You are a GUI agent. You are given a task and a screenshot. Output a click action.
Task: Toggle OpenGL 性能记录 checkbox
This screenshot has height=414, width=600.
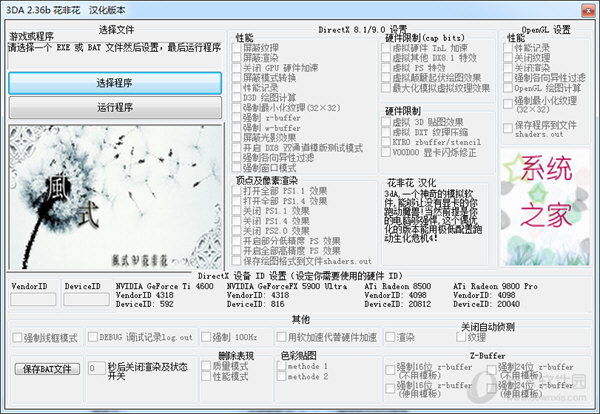[508, 48]
